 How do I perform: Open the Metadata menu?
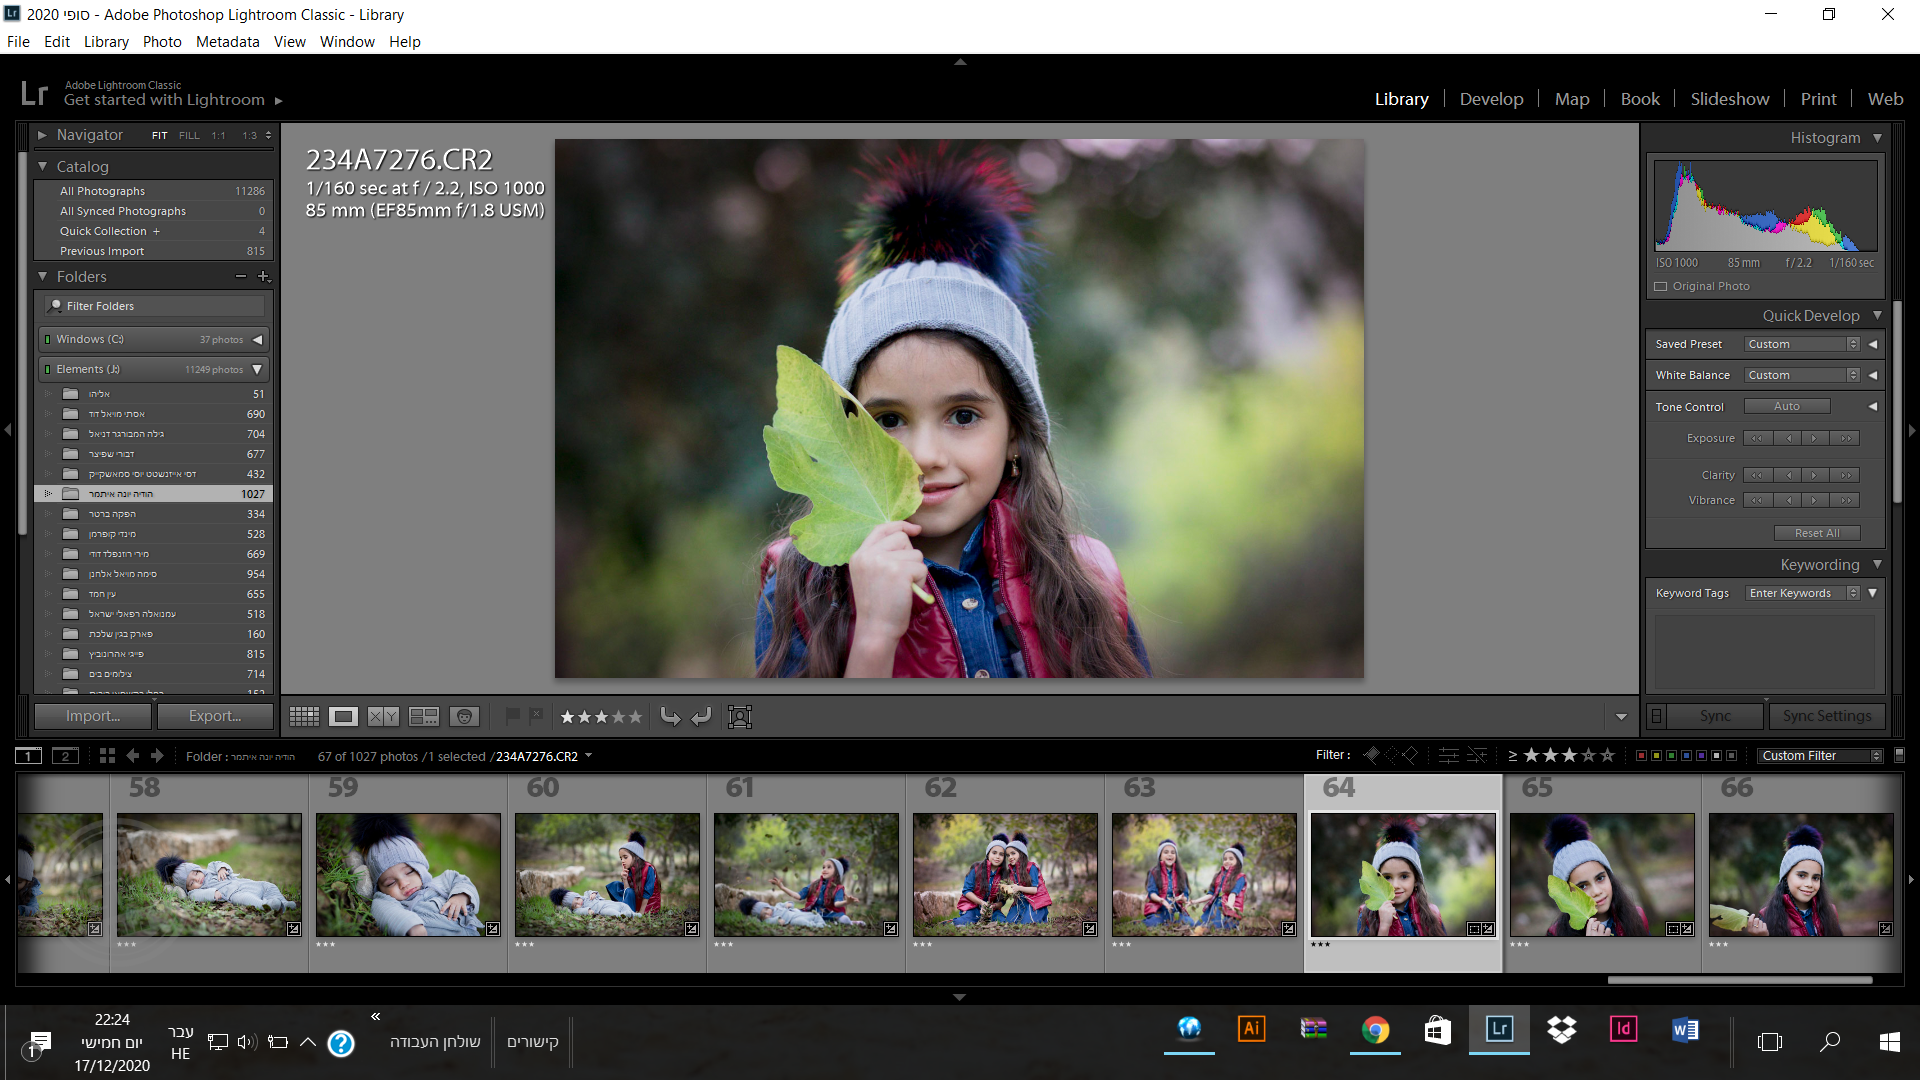227,42
